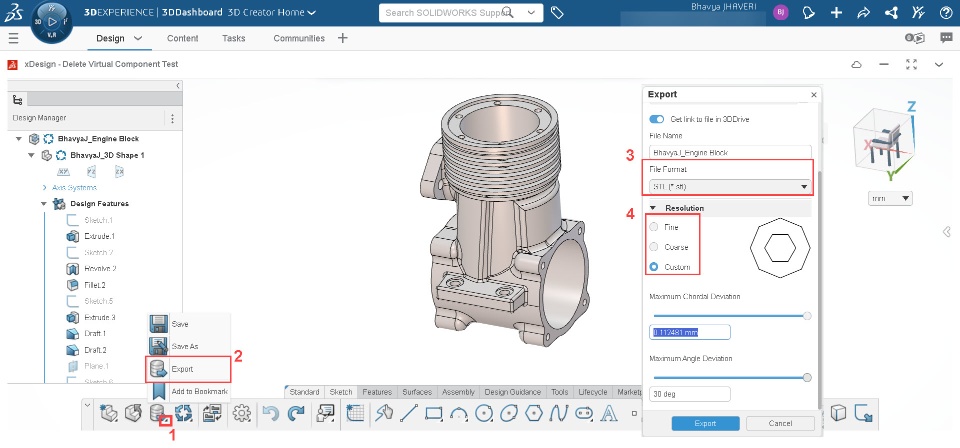Image resolution: width=960 pixels, height=448 pixels.
Task: Open the mm units dropdown
Action: 891,199
